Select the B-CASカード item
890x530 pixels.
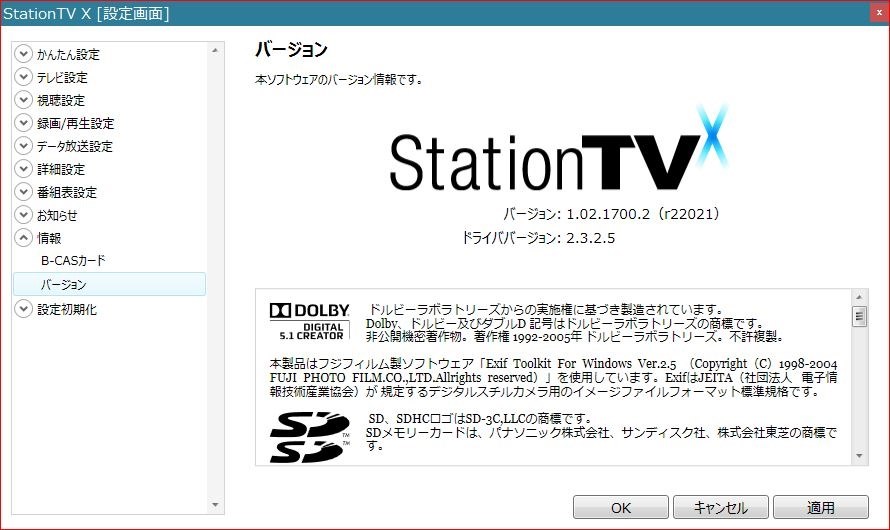coord(73,260)
